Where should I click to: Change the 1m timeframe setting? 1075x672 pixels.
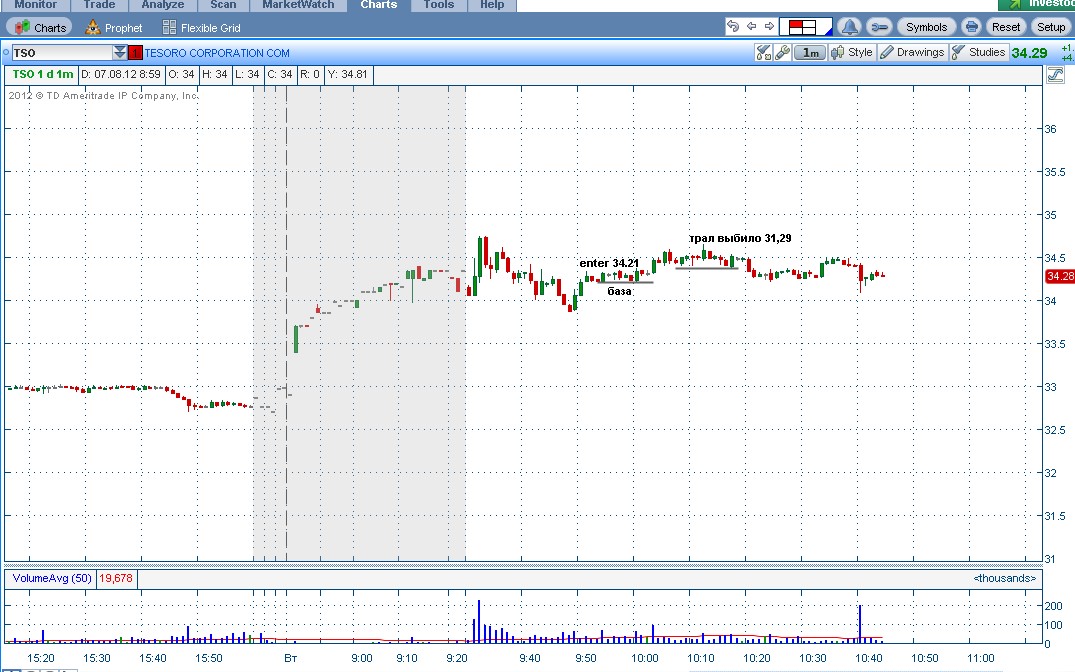[810, 53]
